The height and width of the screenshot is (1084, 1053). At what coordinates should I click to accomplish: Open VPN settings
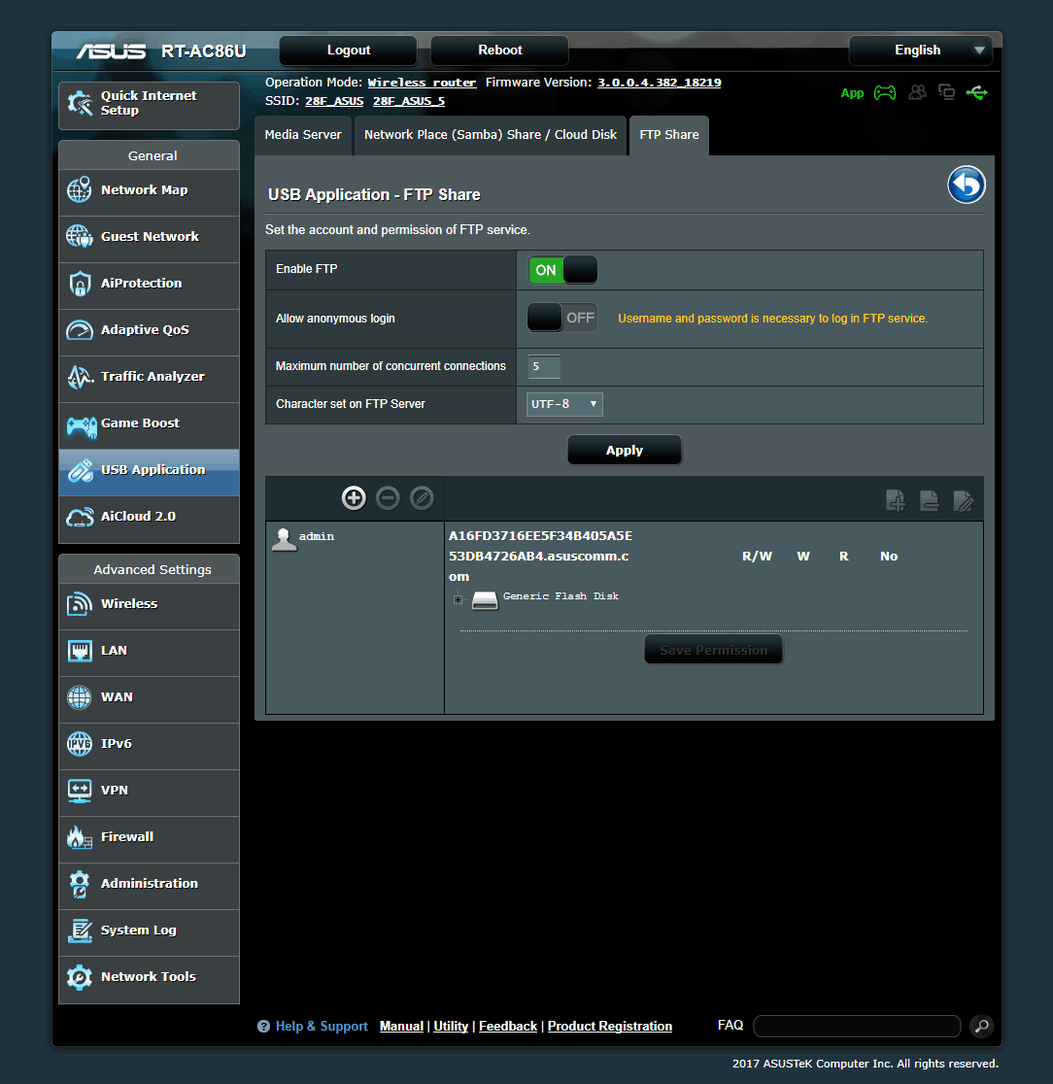(x=149, y=791)
